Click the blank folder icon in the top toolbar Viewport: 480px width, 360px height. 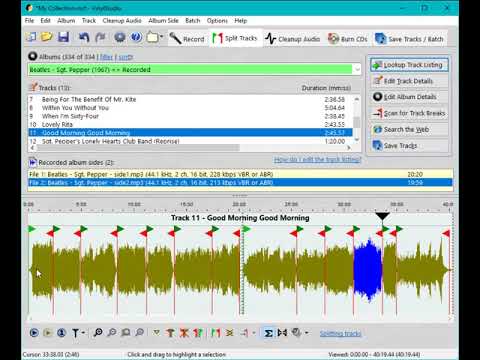pyautogui.click(x=152, y=37)
